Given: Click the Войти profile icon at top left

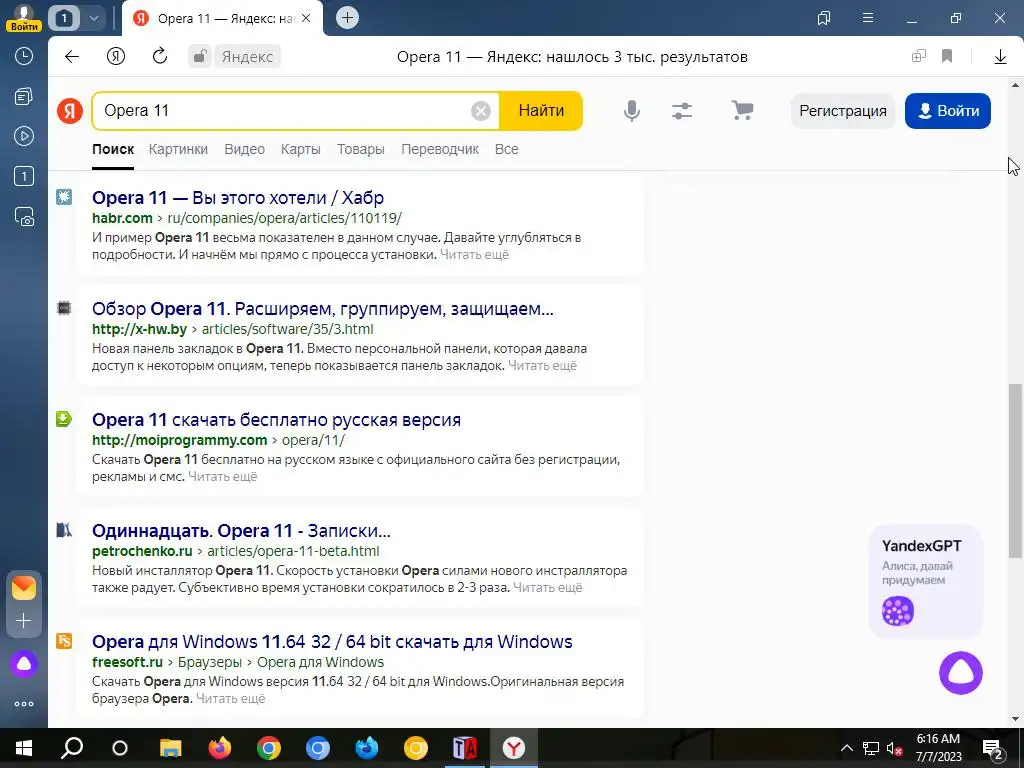Looking at the screenshot, I should 24,18.
